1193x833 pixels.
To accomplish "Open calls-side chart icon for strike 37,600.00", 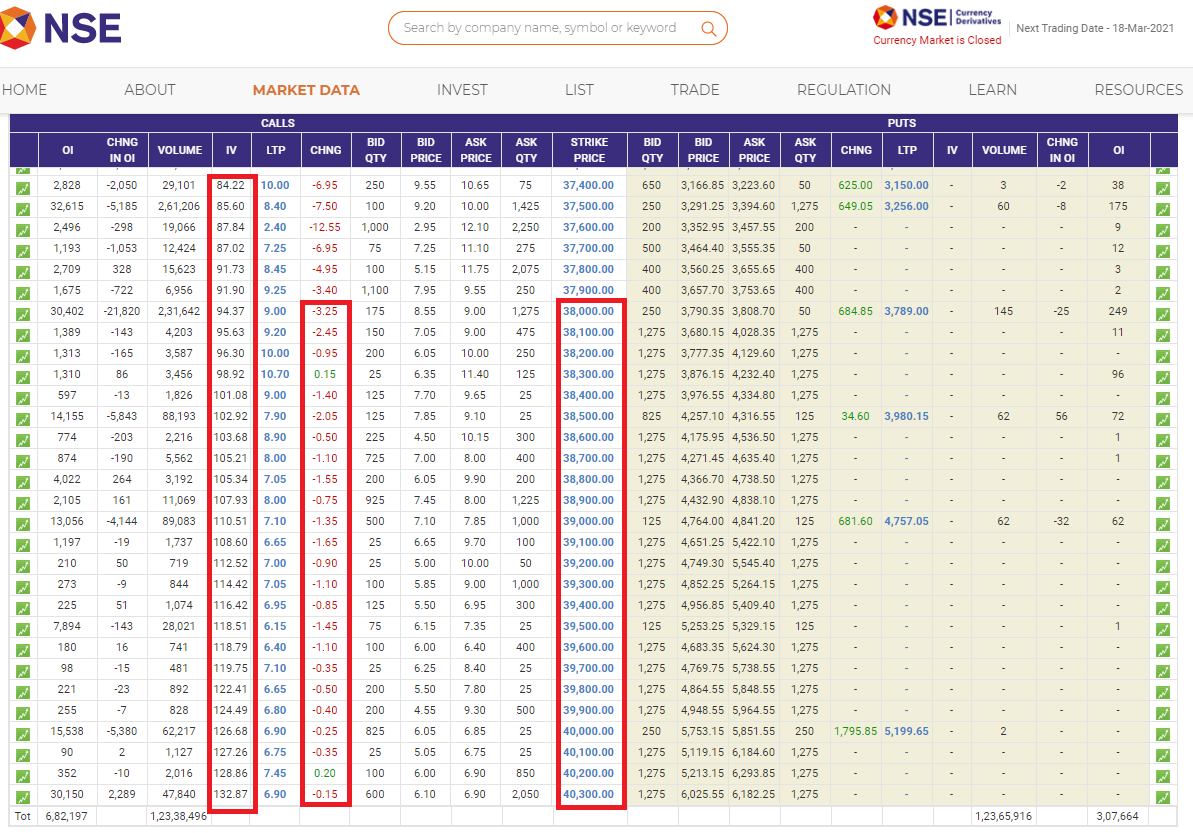I will point(23,230).
